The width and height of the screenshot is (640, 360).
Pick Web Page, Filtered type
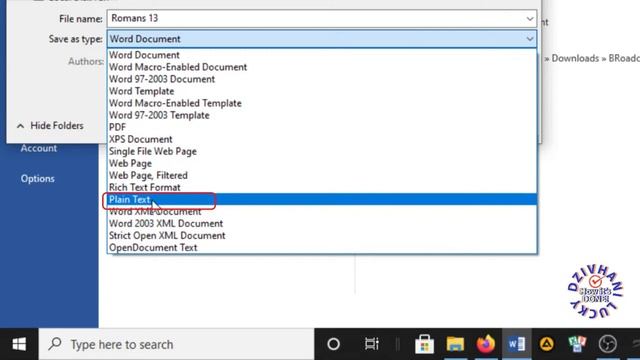pos(322,176)
